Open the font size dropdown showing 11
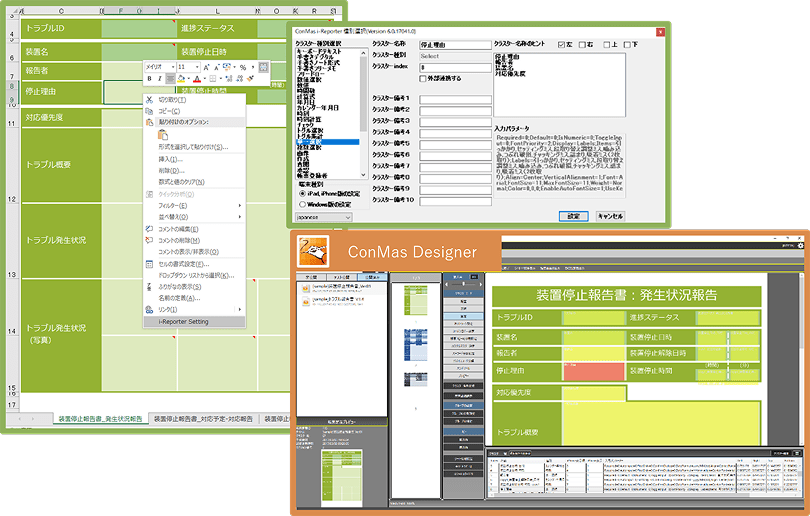Image resolution: width=810 pixels, height=516 pixels. point(197,67)
